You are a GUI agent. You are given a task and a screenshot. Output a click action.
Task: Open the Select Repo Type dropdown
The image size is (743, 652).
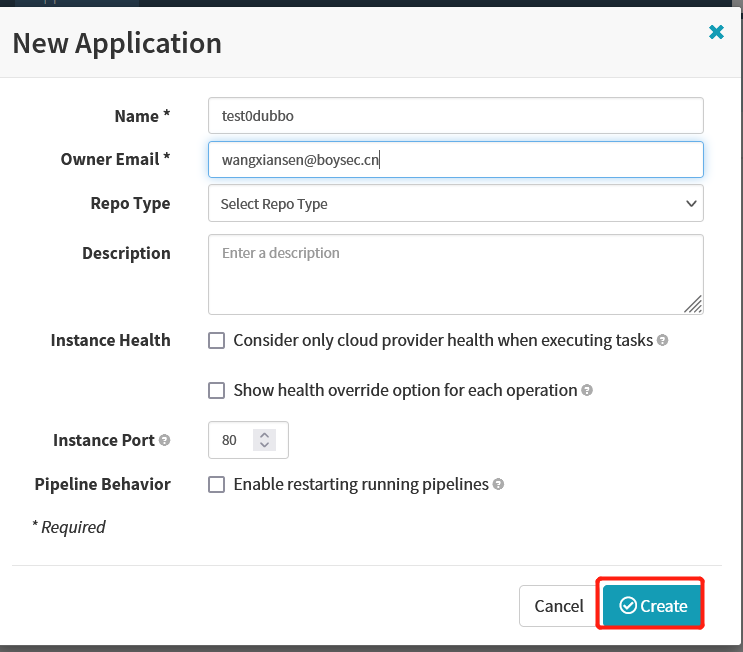click(x=455, y=203)
